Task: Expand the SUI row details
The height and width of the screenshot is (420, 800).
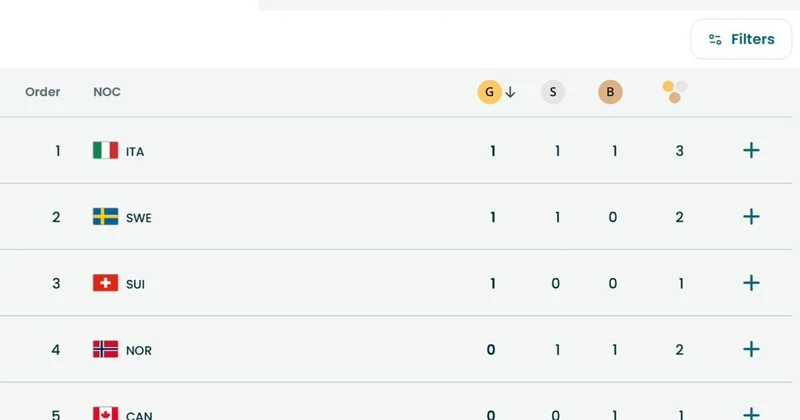Action: (752, 283)
